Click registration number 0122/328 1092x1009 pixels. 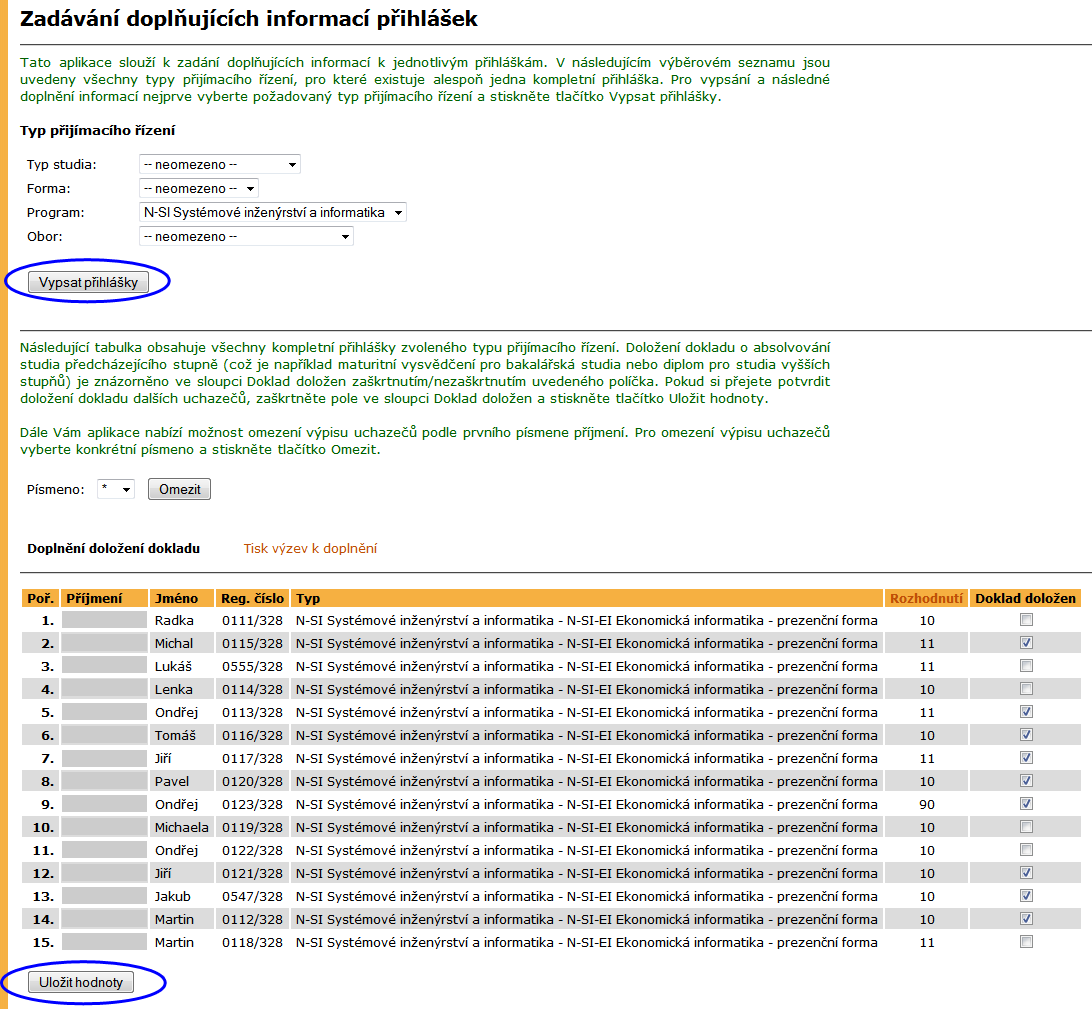(x=252, y=850)
